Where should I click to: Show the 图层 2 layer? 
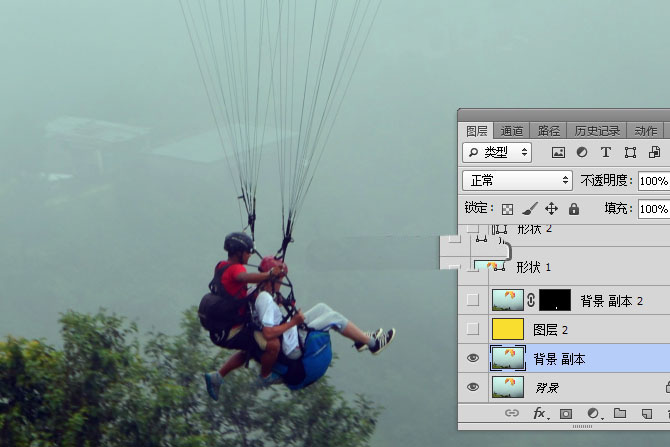(x=473, y=329)
